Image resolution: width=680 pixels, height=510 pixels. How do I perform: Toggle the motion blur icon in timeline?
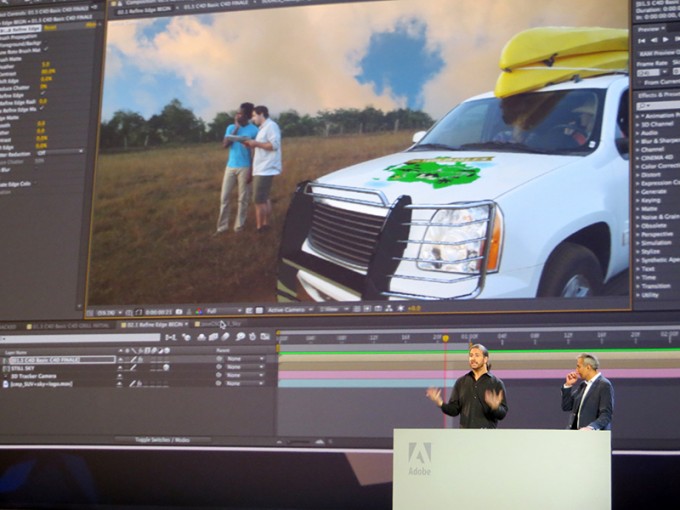point(226,337)
